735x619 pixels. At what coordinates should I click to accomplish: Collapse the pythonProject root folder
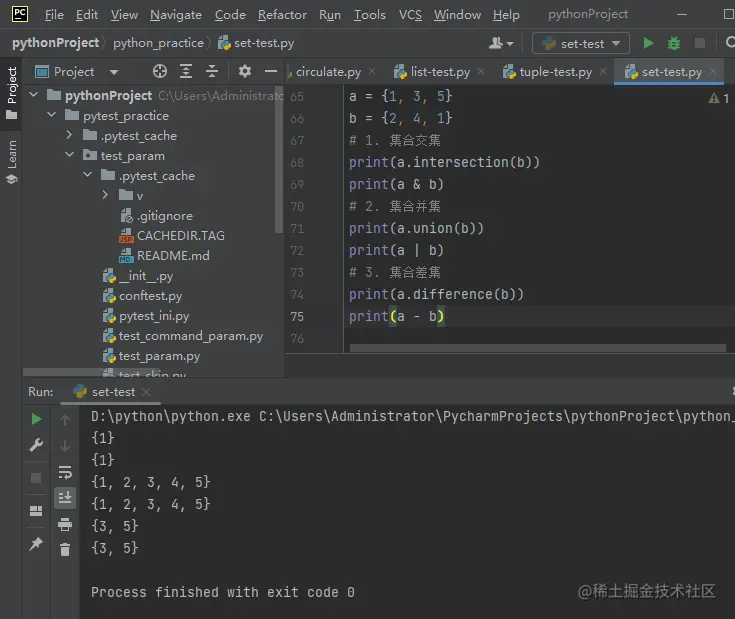(x=34, y=95)
